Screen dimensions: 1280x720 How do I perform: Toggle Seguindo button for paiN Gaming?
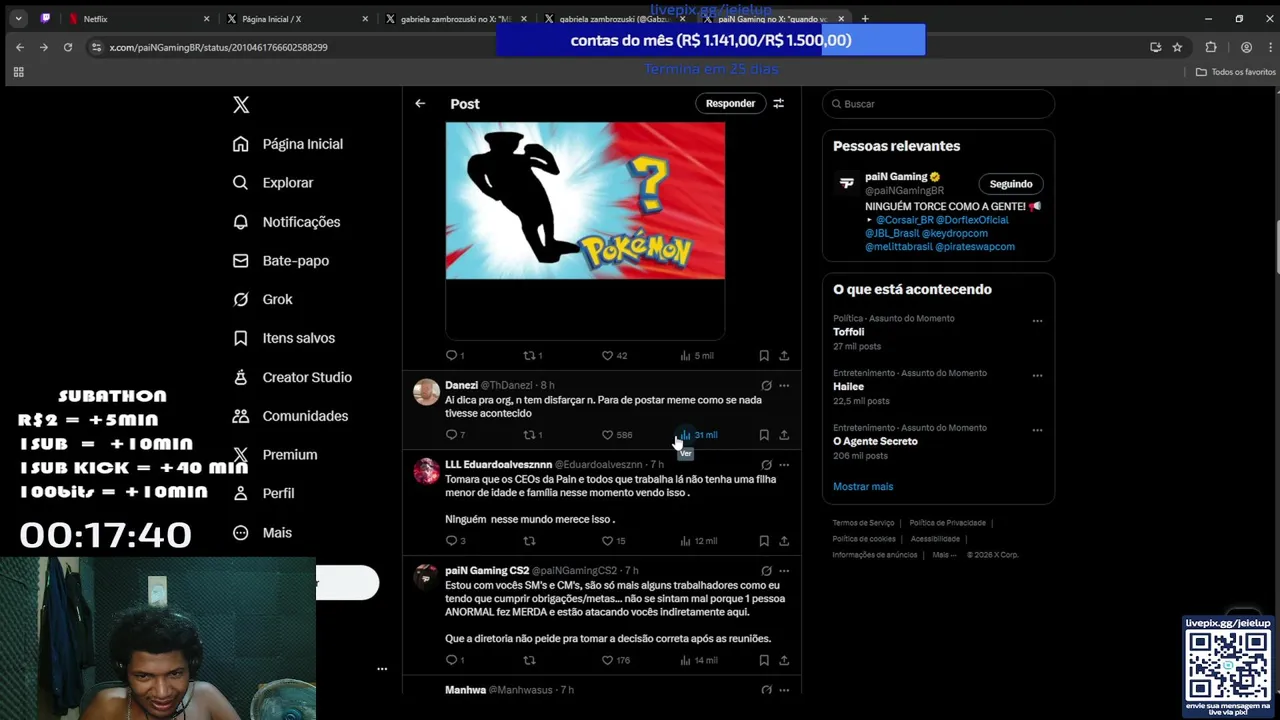point(1011,184)
